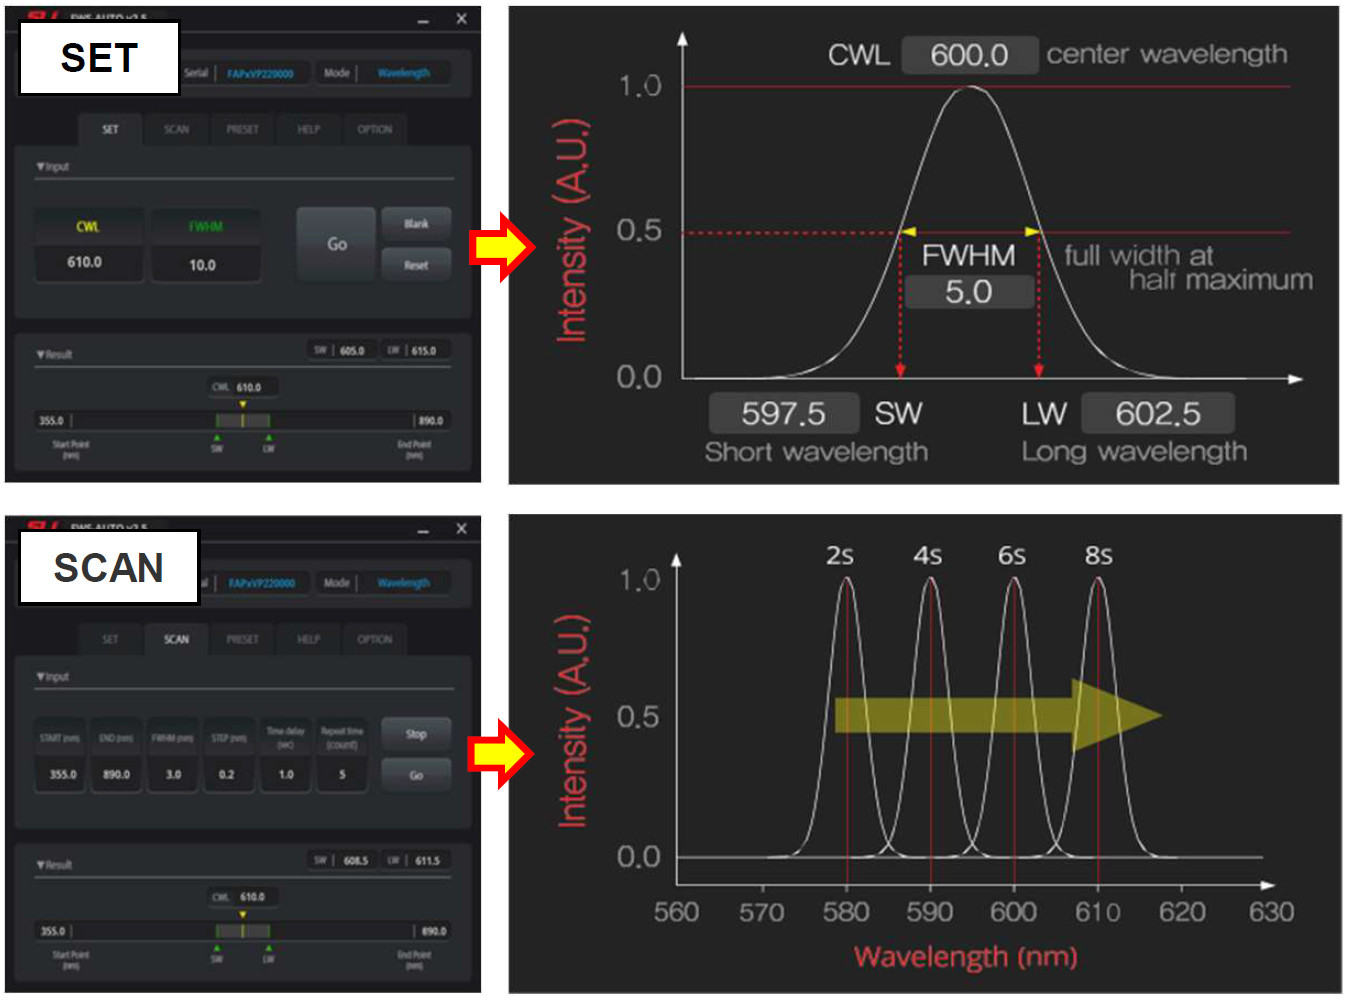
Task: Click STEP field 0.2 in SCAN input
Action: click(227, 774)
